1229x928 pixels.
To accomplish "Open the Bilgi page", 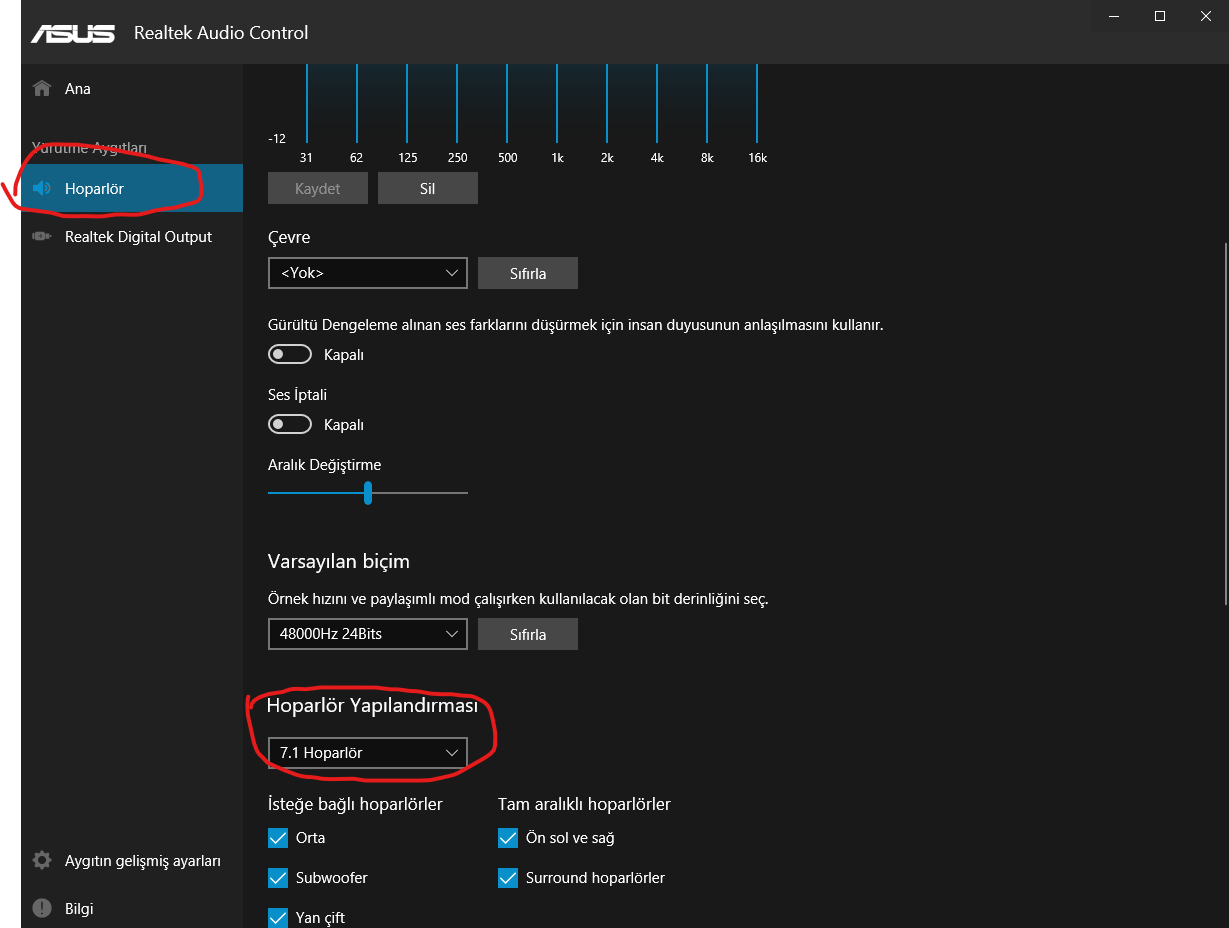I will point(132,909).
